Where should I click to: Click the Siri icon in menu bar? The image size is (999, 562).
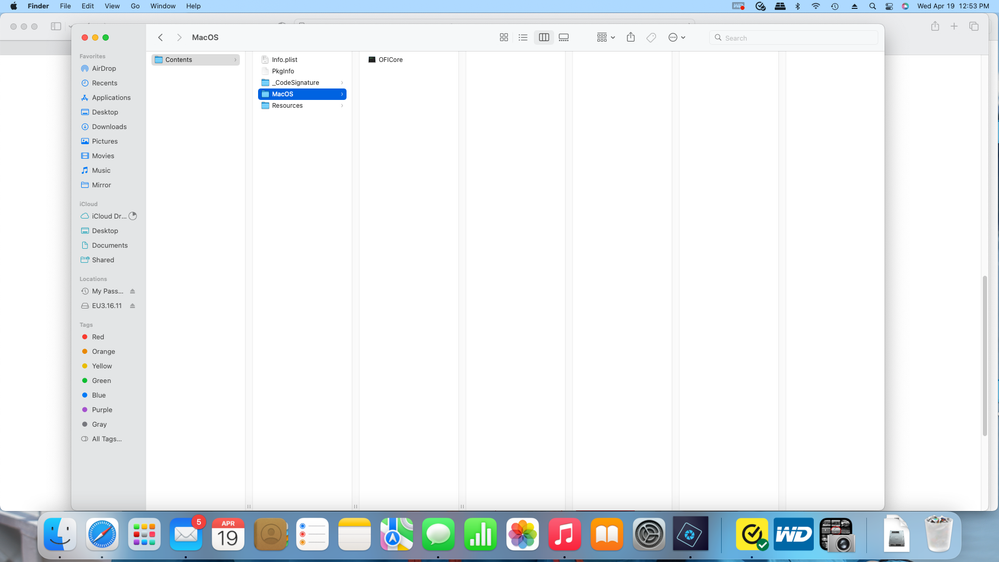[905, 6]
